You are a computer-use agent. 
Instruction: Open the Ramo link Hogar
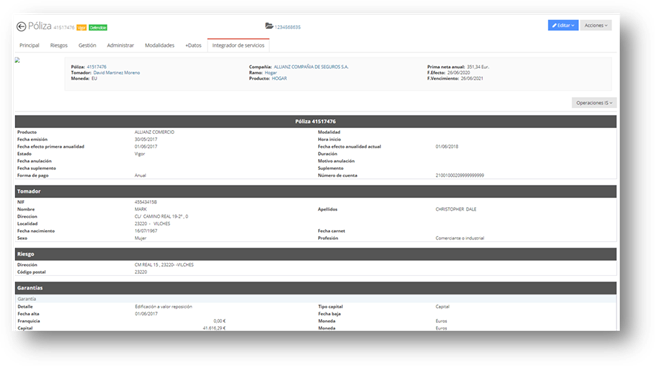271,73
